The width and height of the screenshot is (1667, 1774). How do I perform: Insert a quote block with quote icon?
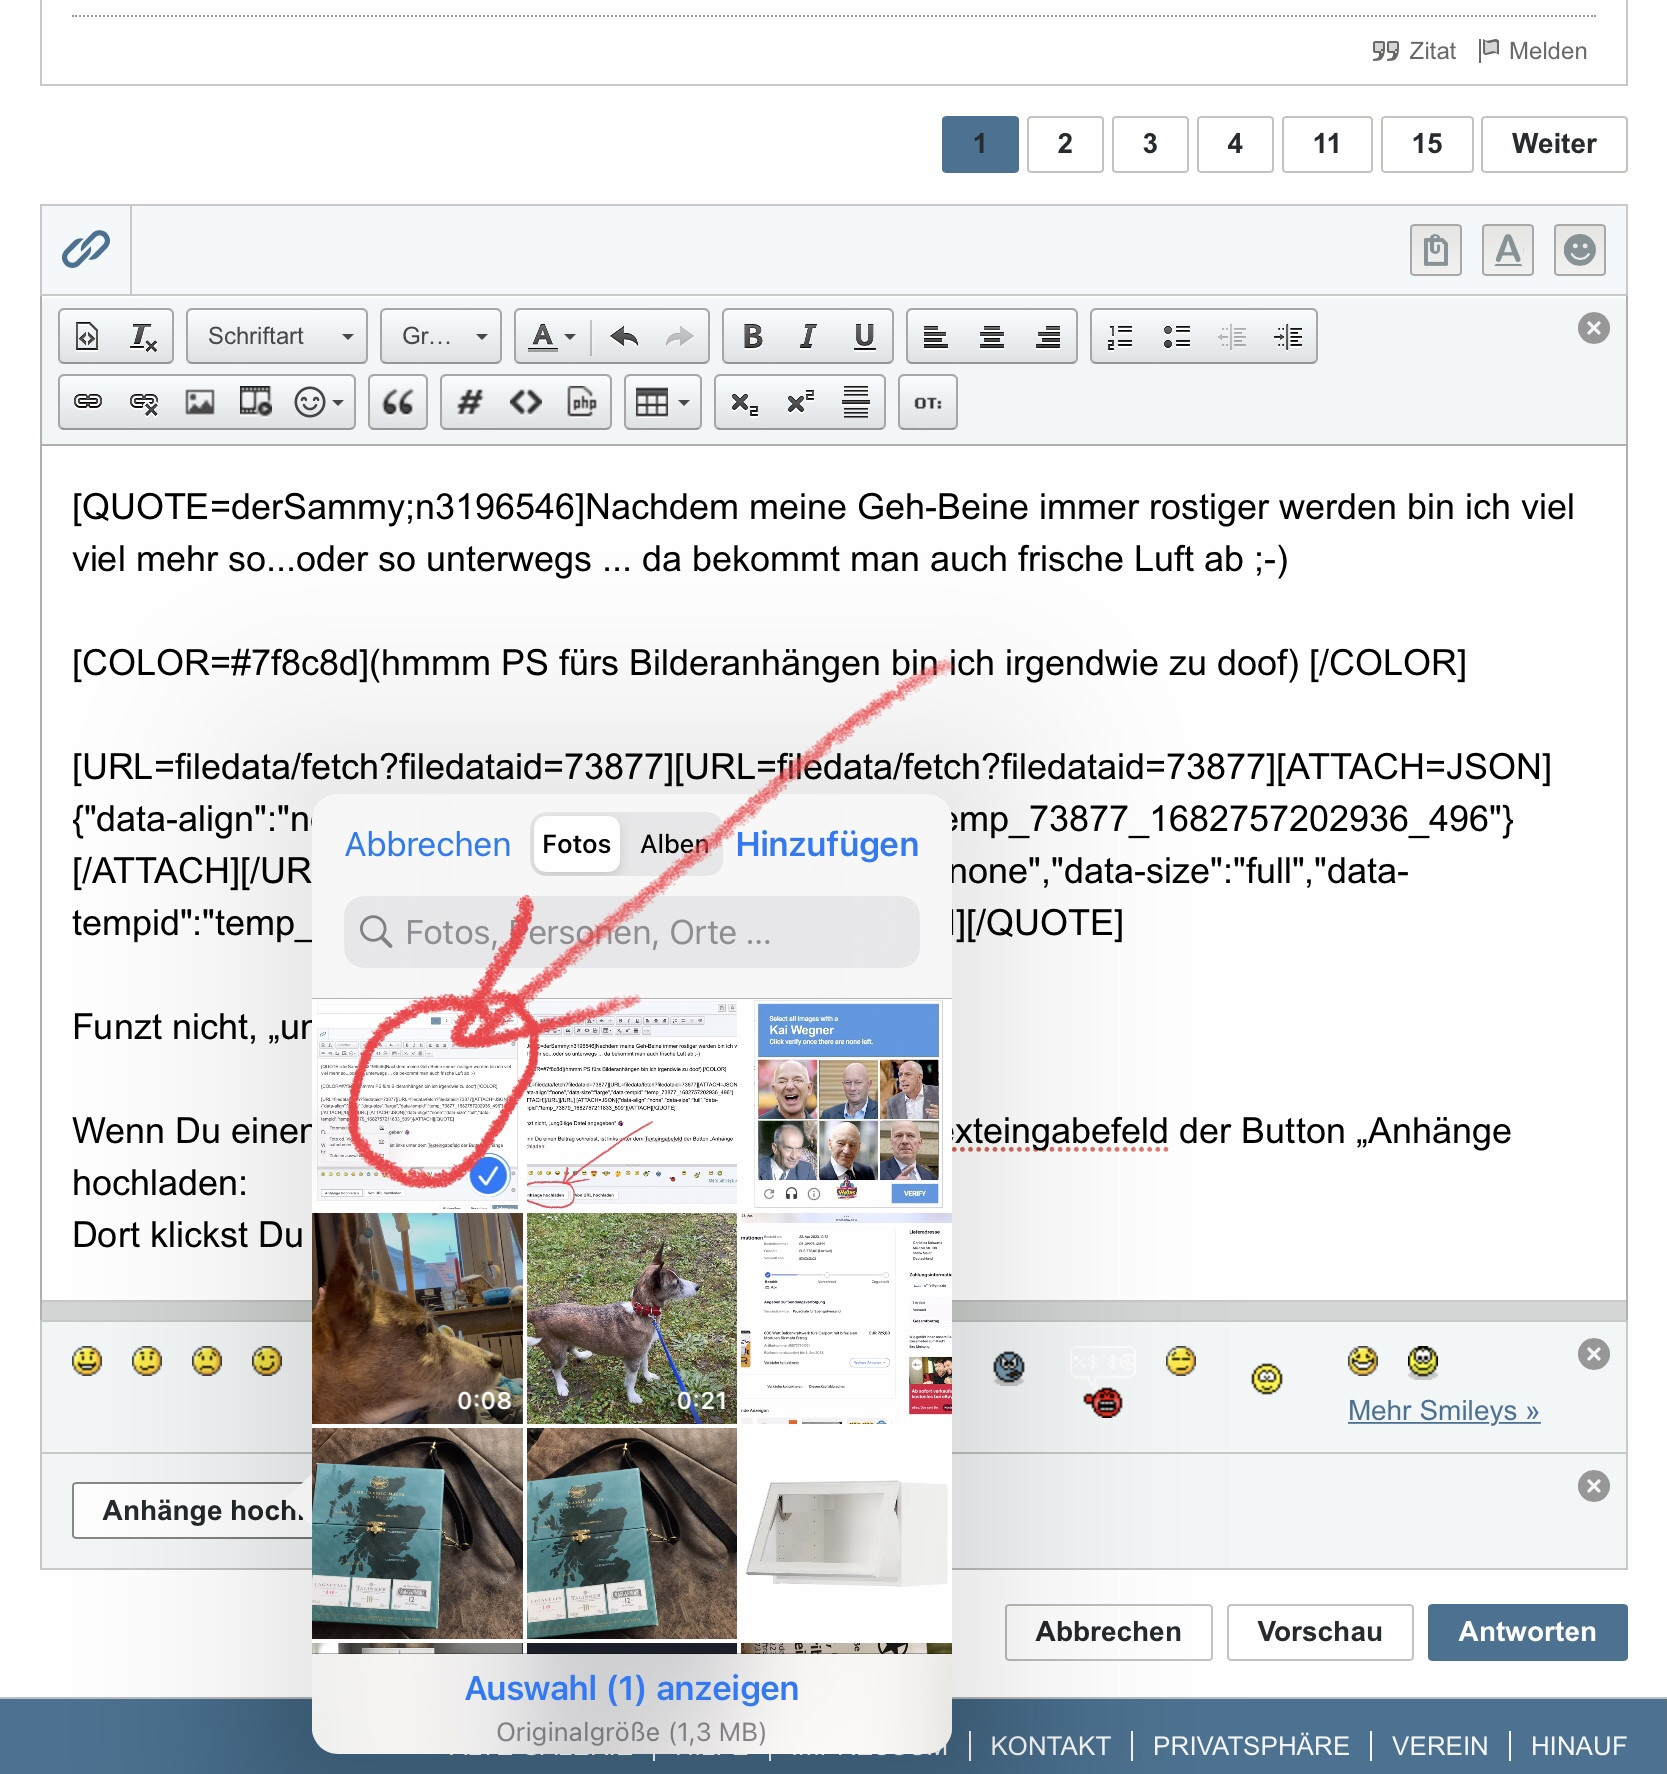coord(398,403)
